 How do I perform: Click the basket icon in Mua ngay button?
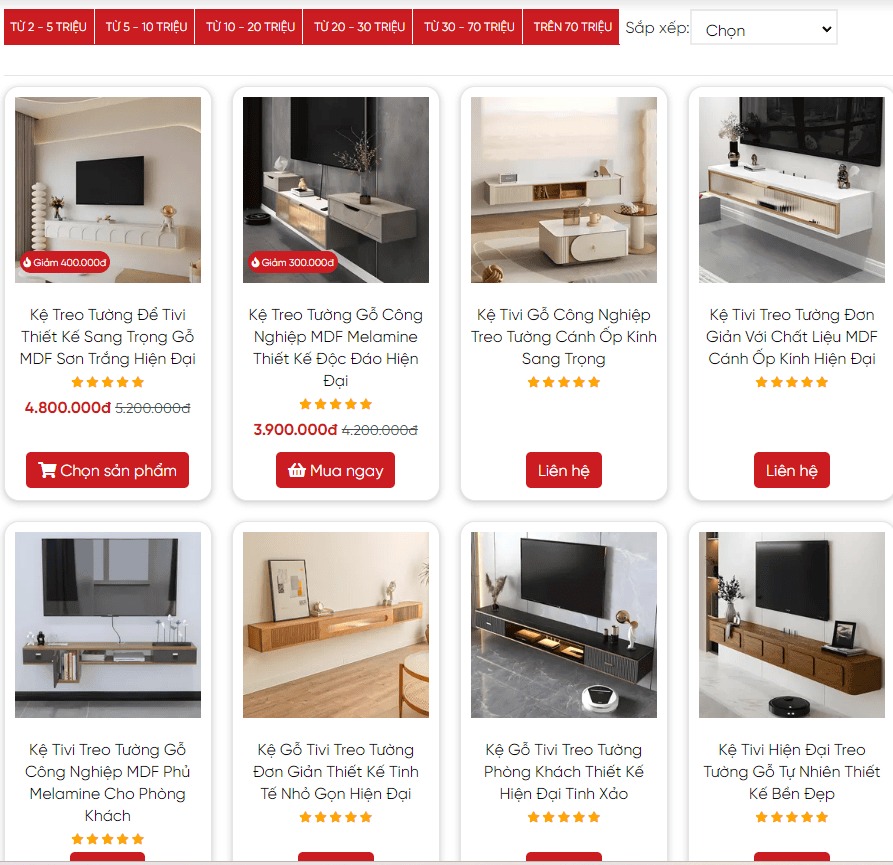(x=296, y=470)
